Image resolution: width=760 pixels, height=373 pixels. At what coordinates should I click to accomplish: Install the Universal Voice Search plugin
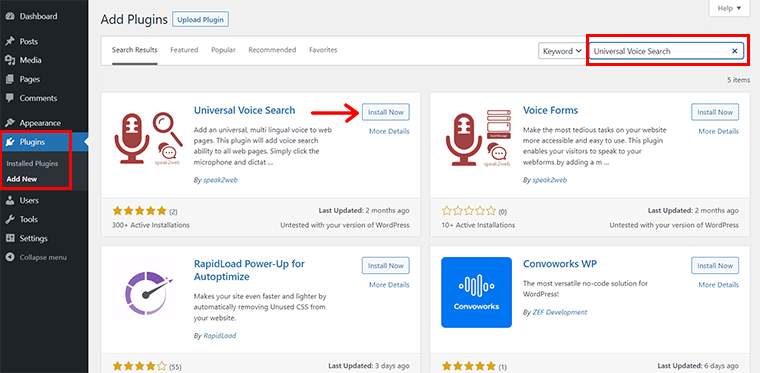pyautogui.click(x=386, y=112)
